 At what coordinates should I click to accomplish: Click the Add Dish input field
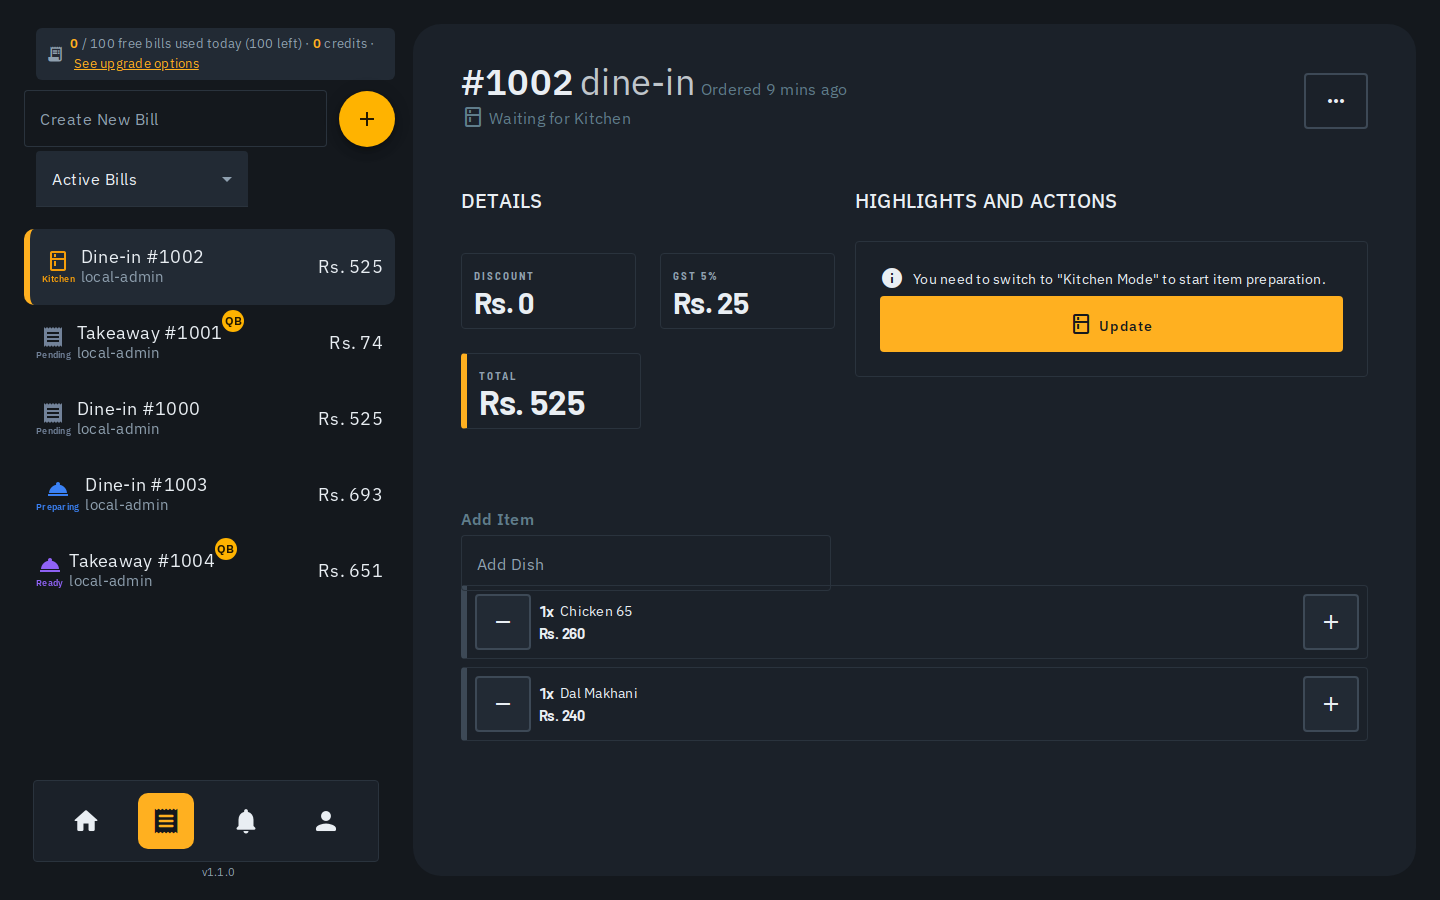[x=646, y=563]
